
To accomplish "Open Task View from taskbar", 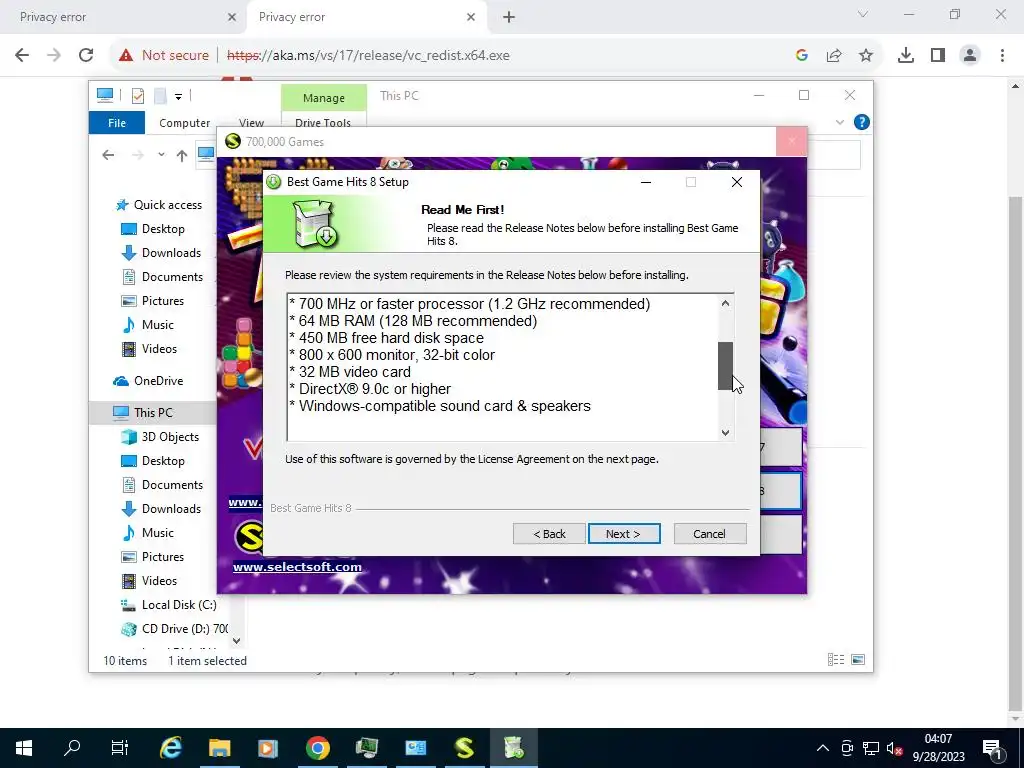I will pos(120,748).
